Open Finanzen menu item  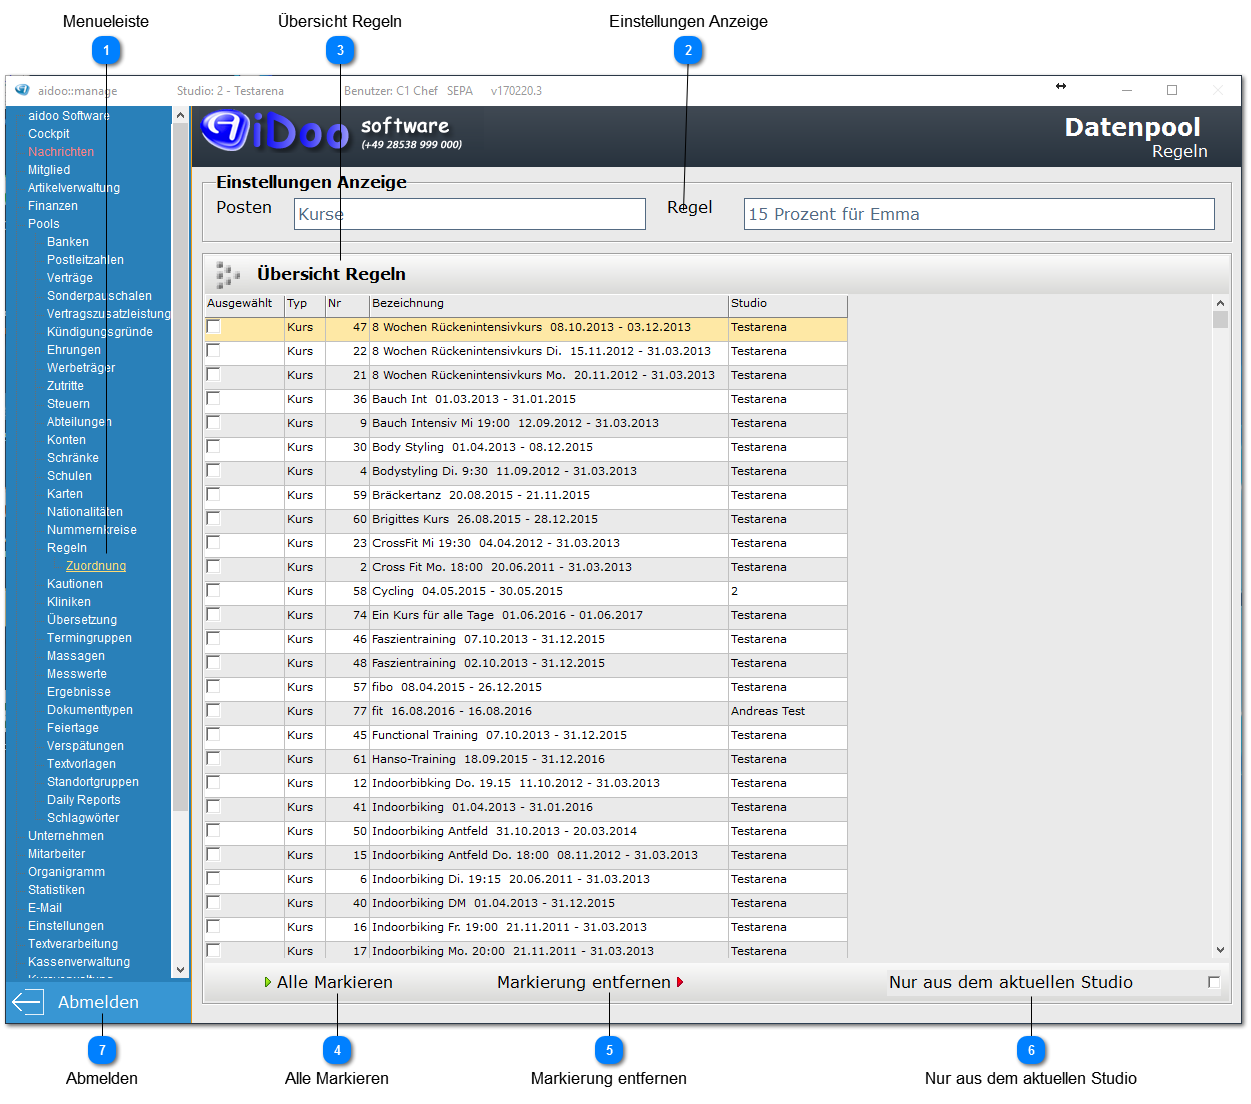point(53,206)
